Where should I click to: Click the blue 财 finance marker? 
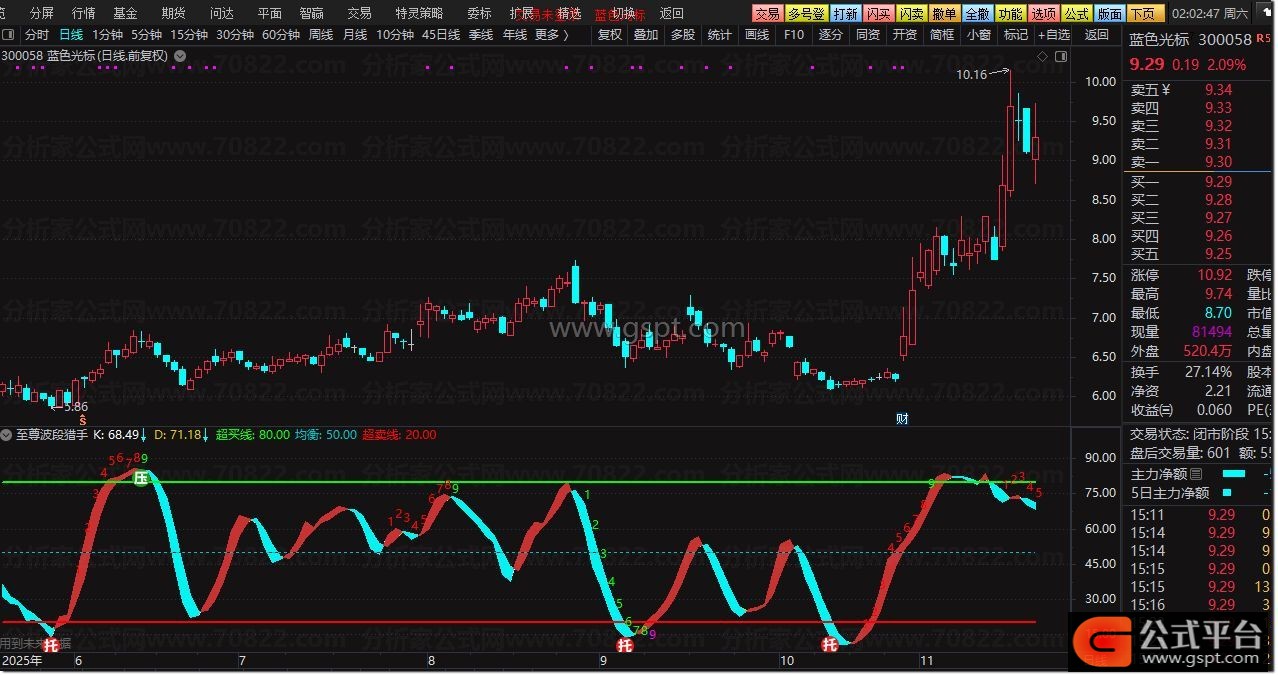click(x=901, y=418)
